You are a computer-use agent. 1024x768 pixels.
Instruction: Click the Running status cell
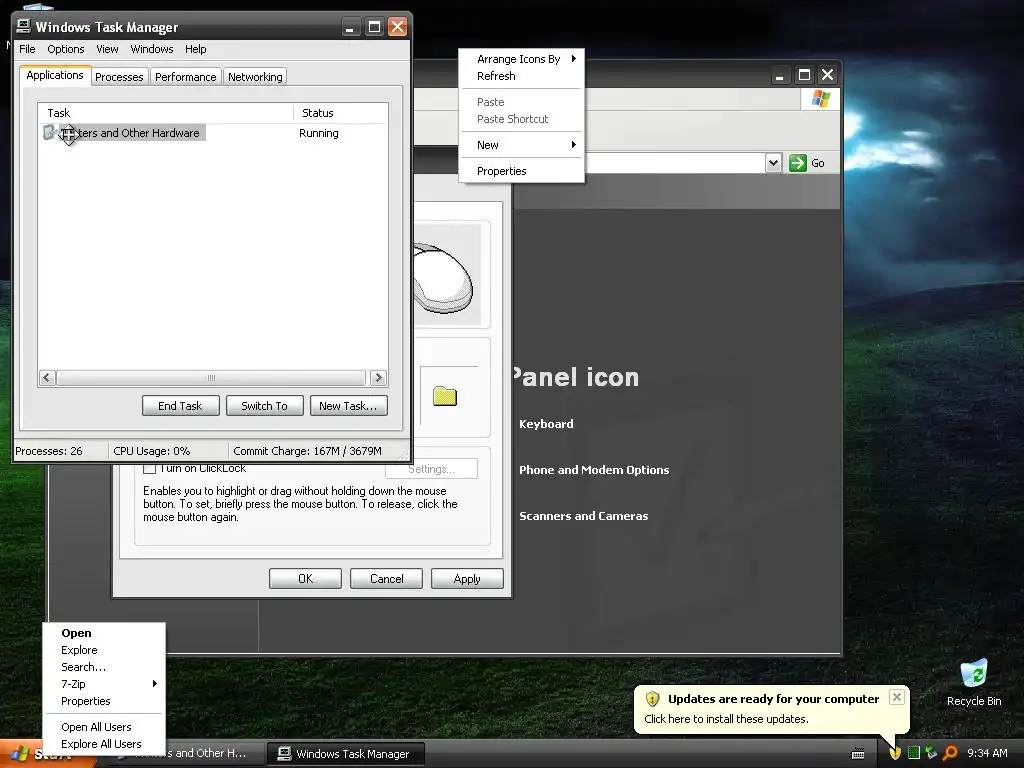tap(319, 133)
